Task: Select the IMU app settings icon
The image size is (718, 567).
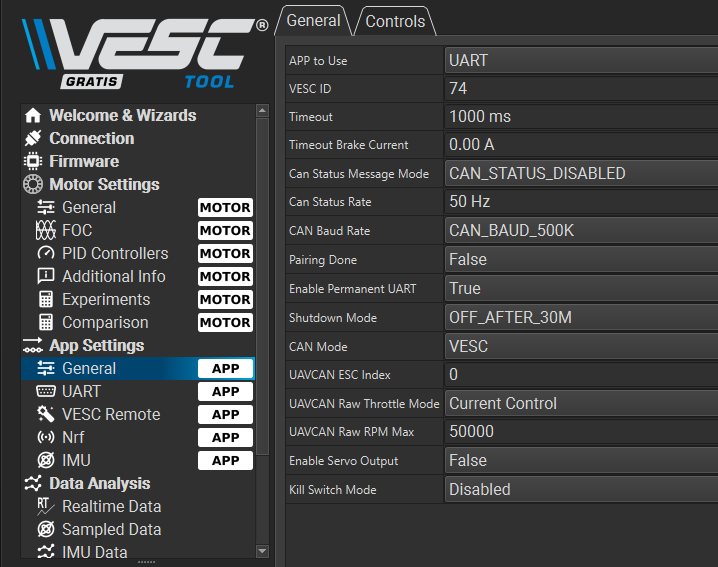Action: 46,460
